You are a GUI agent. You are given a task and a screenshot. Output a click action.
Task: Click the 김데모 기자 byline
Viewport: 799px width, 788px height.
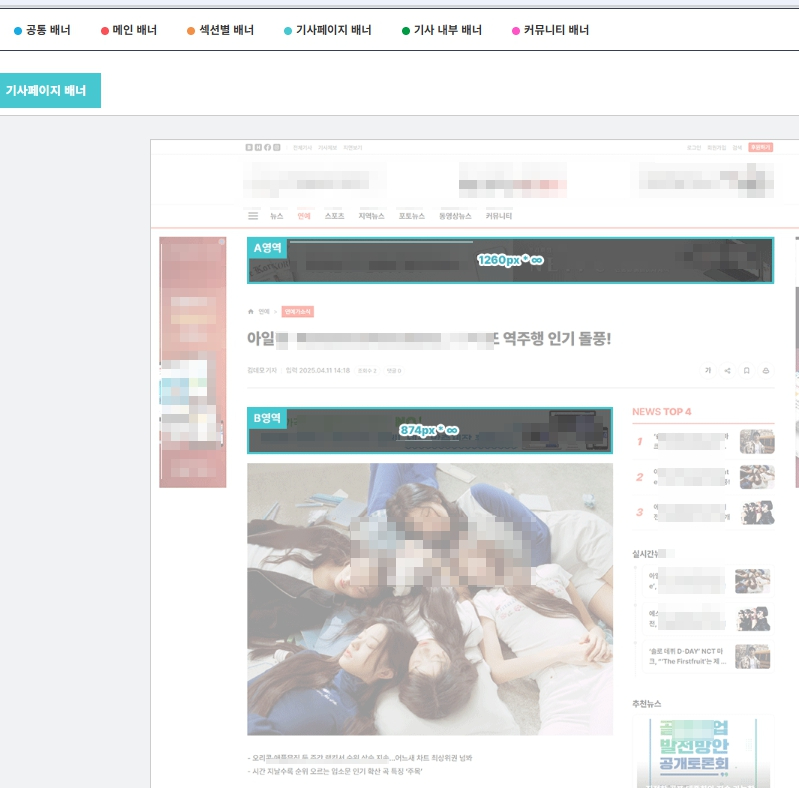(262, 371)
